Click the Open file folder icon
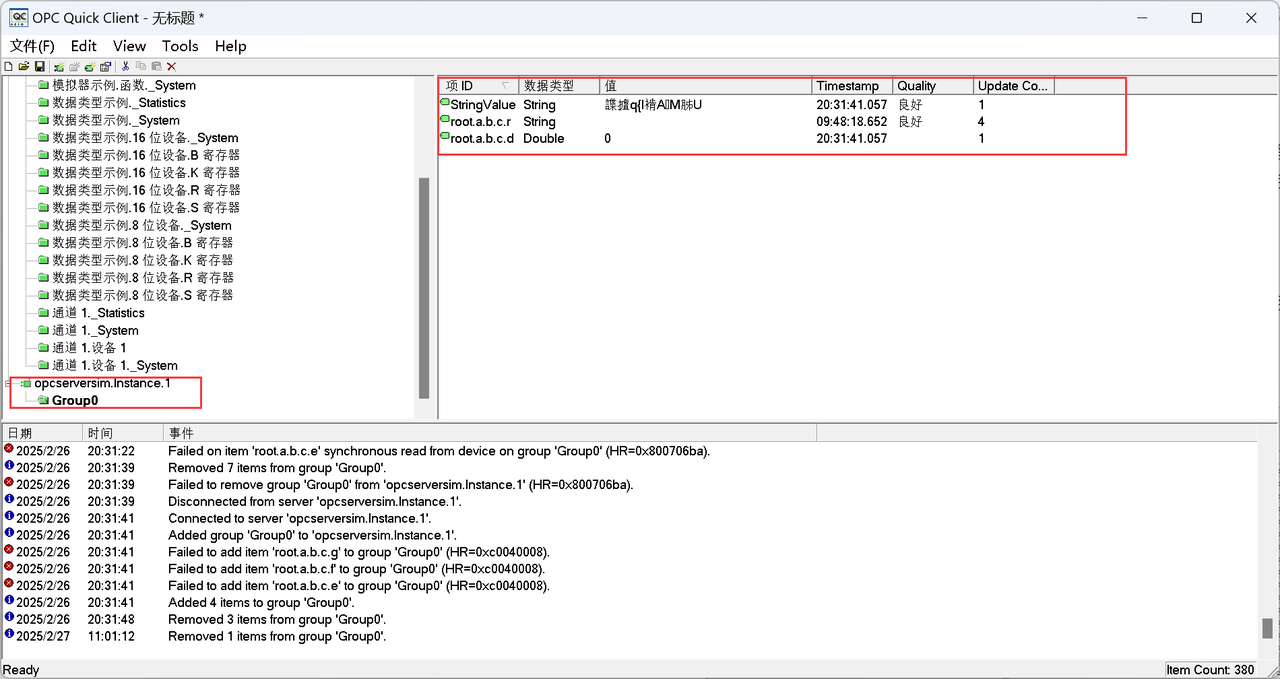 (x=23, y=66)
